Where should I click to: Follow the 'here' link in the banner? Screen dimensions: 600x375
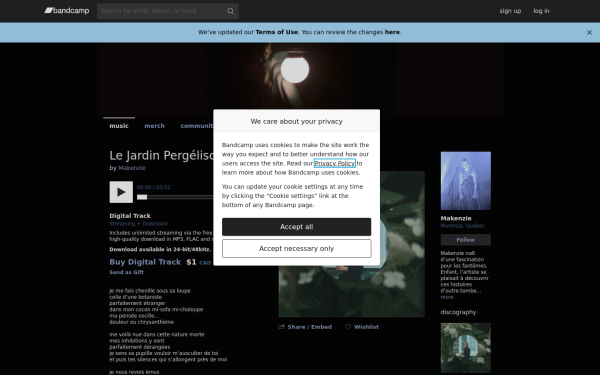[392, 32]
